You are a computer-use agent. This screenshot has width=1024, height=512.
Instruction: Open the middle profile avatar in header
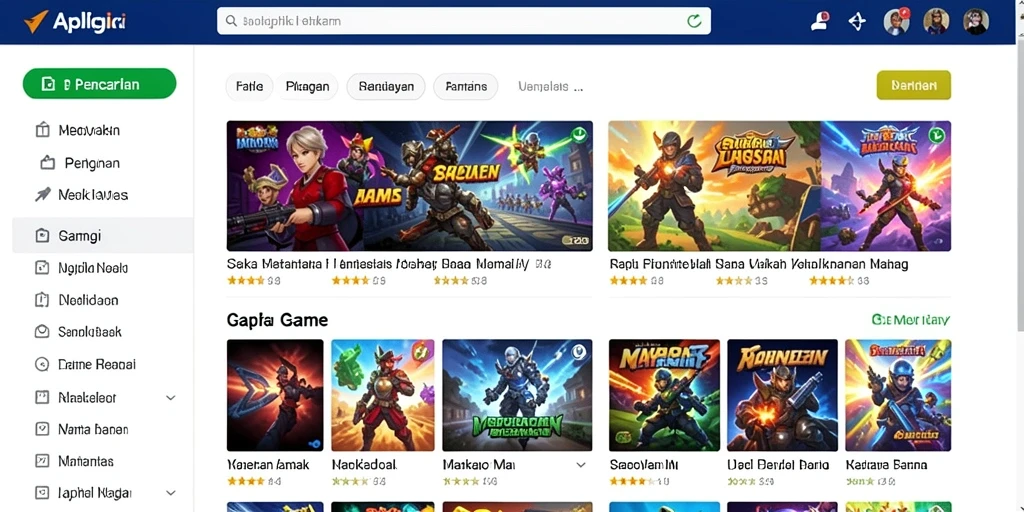point(936,22)
